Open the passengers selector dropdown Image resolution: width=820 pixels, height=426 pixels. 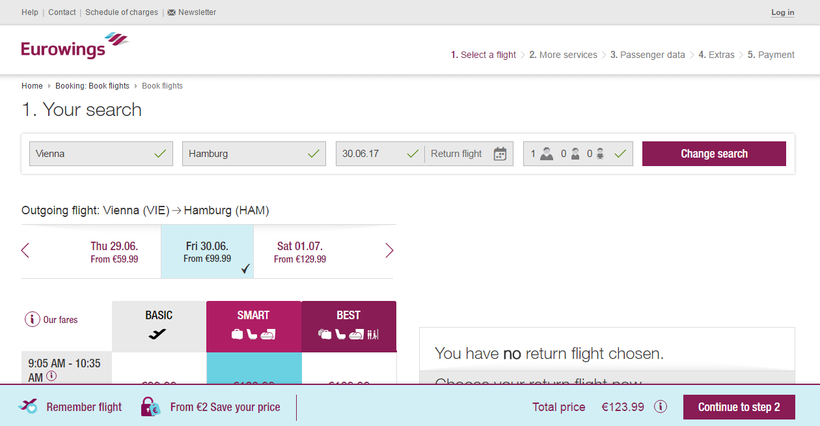coord(578,154)
